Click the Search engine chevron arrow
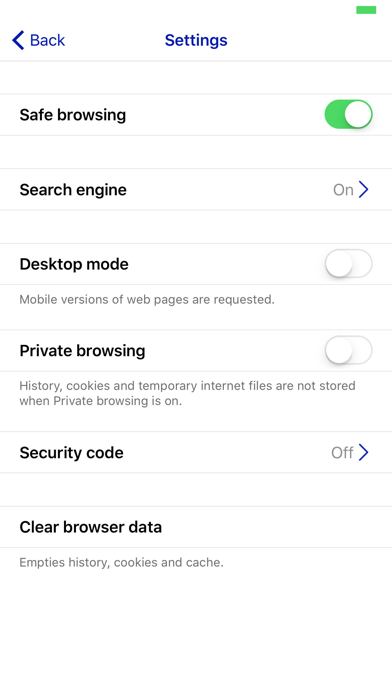 tap(364, 190)
